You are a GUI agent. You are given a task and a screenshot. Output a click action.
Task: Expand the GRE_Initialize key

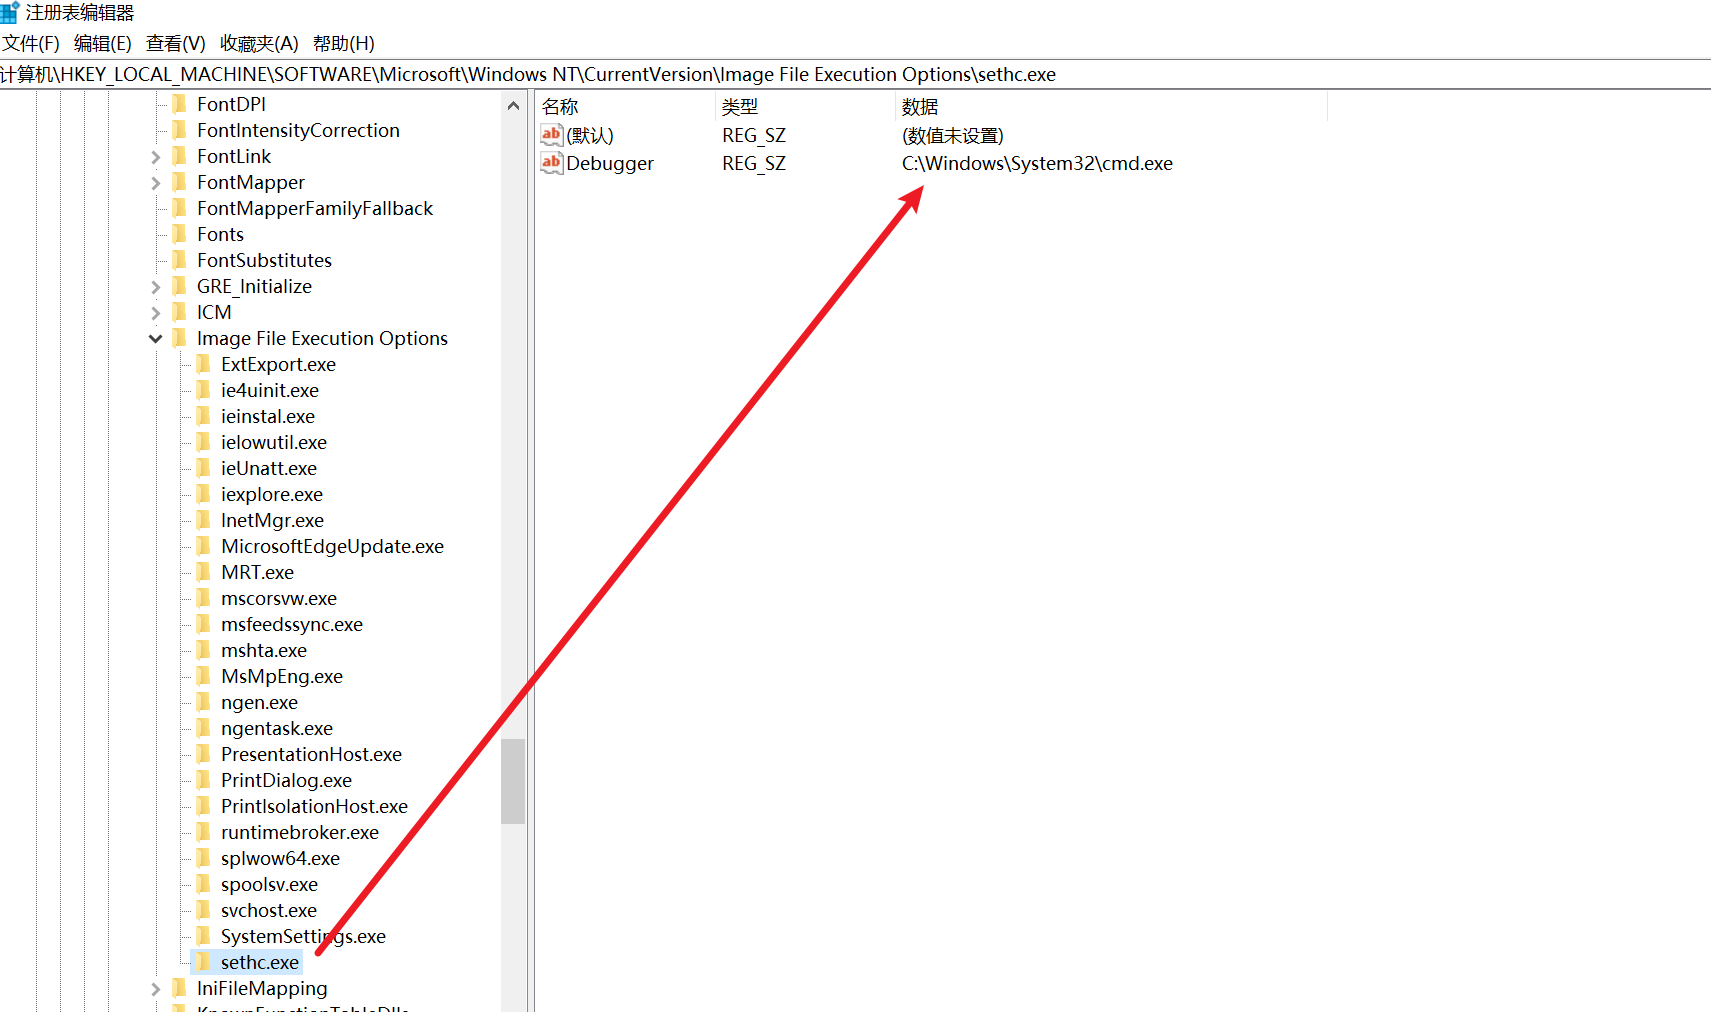tap(155, 287)
